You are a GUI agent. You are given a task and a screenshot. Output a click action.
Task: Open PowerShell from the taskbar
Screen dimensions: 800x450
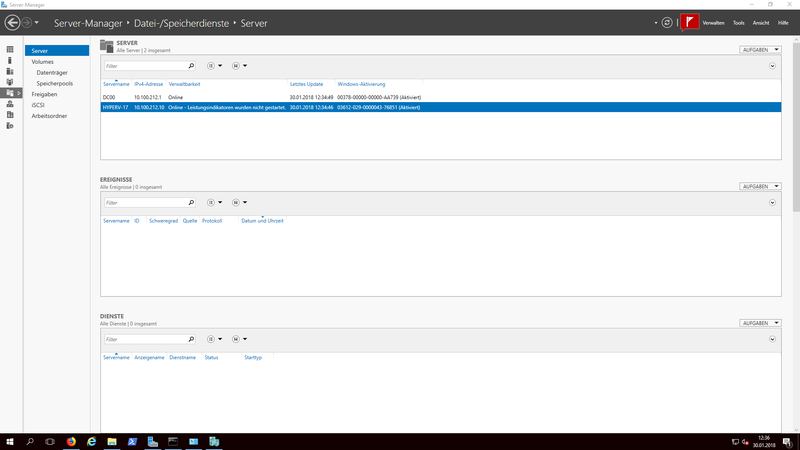click(x=132, y=442)
